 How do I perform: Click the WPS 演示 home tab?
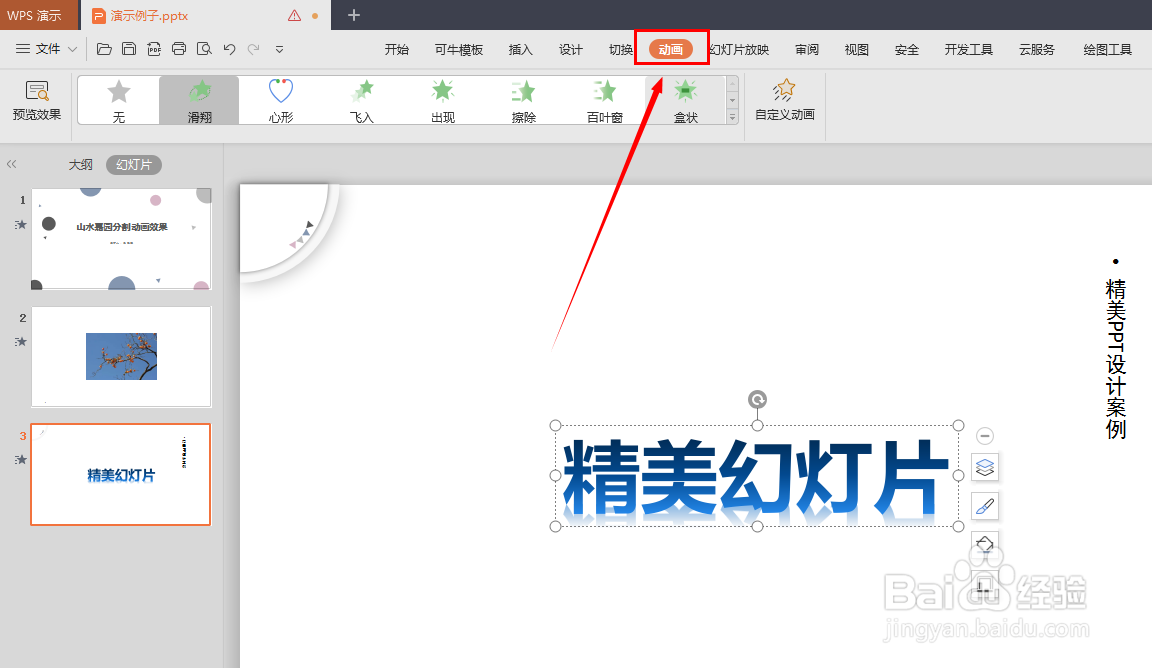(35, 15)
